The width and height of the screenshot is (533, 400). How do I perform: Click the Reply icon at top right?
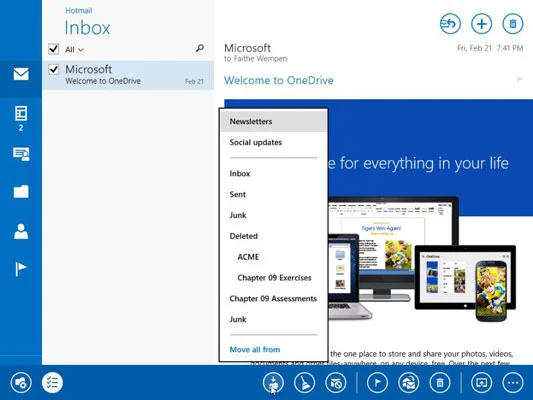click(450, 24)
